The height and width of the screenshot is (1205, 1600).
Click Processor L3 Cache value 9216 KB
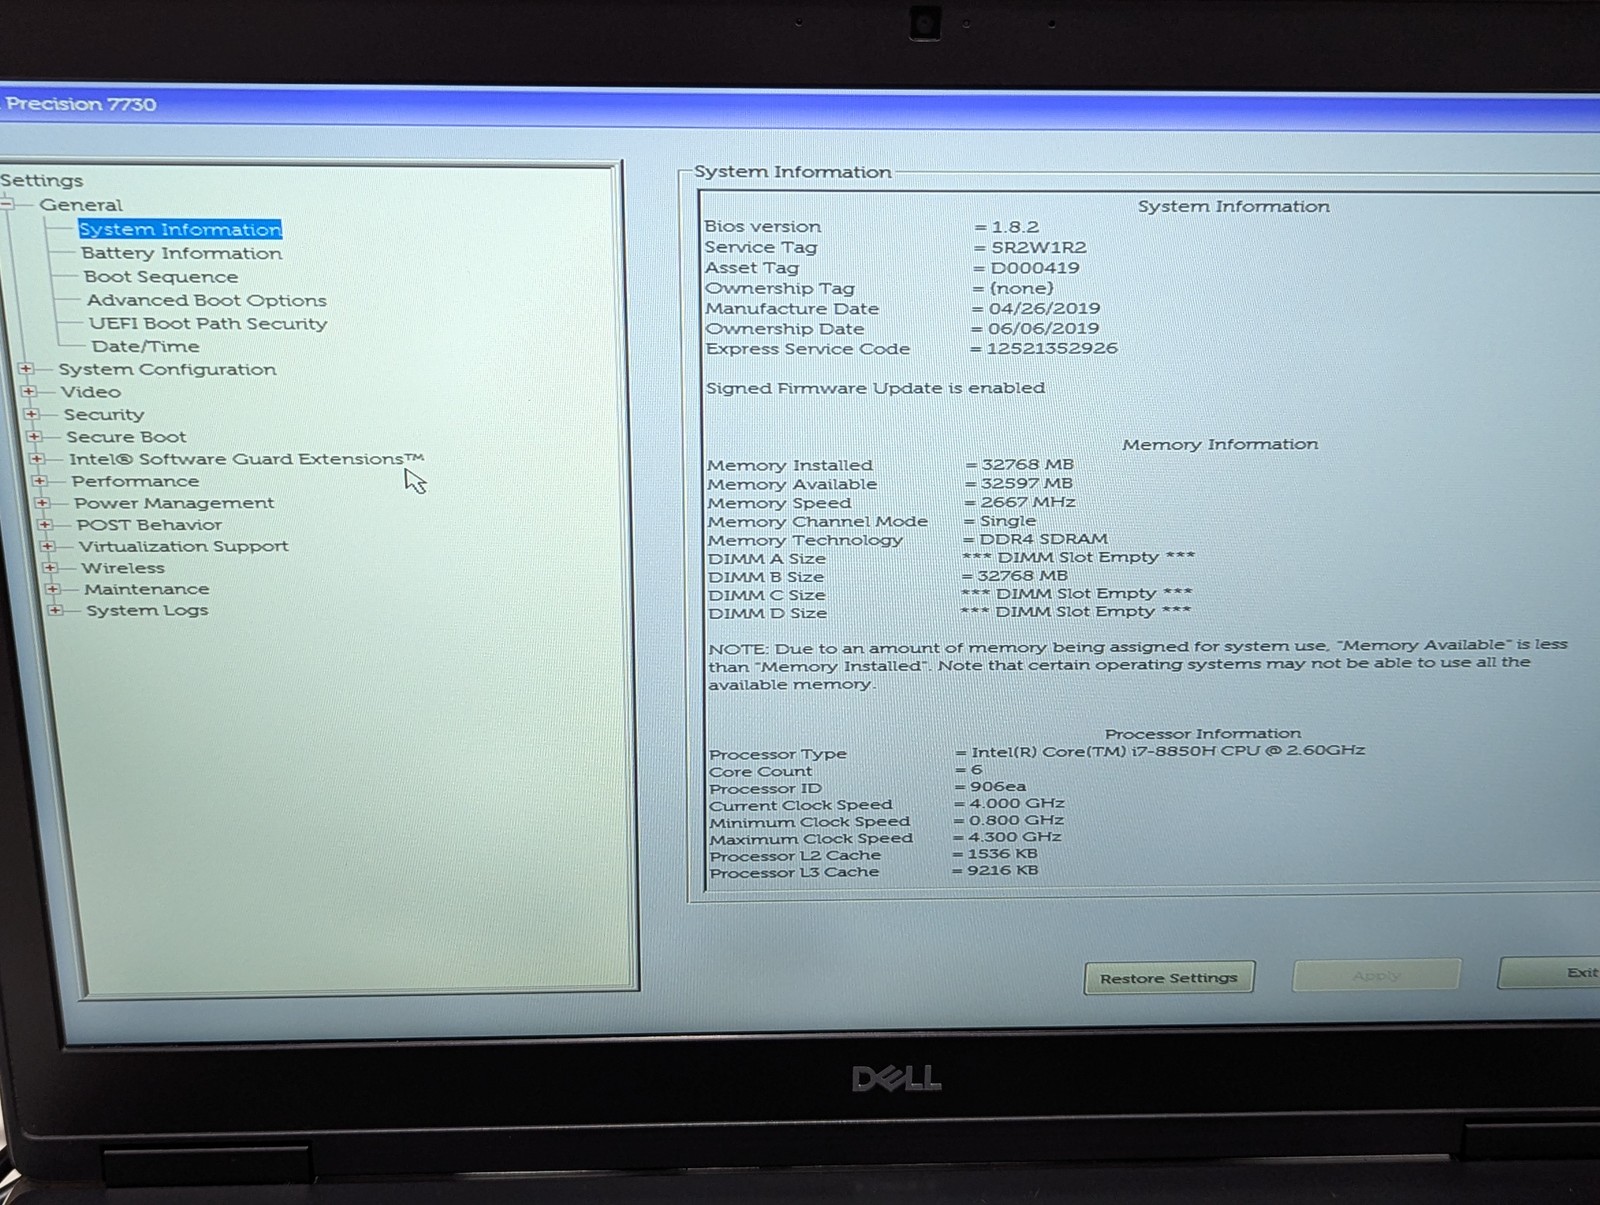tap(1002, 871)
